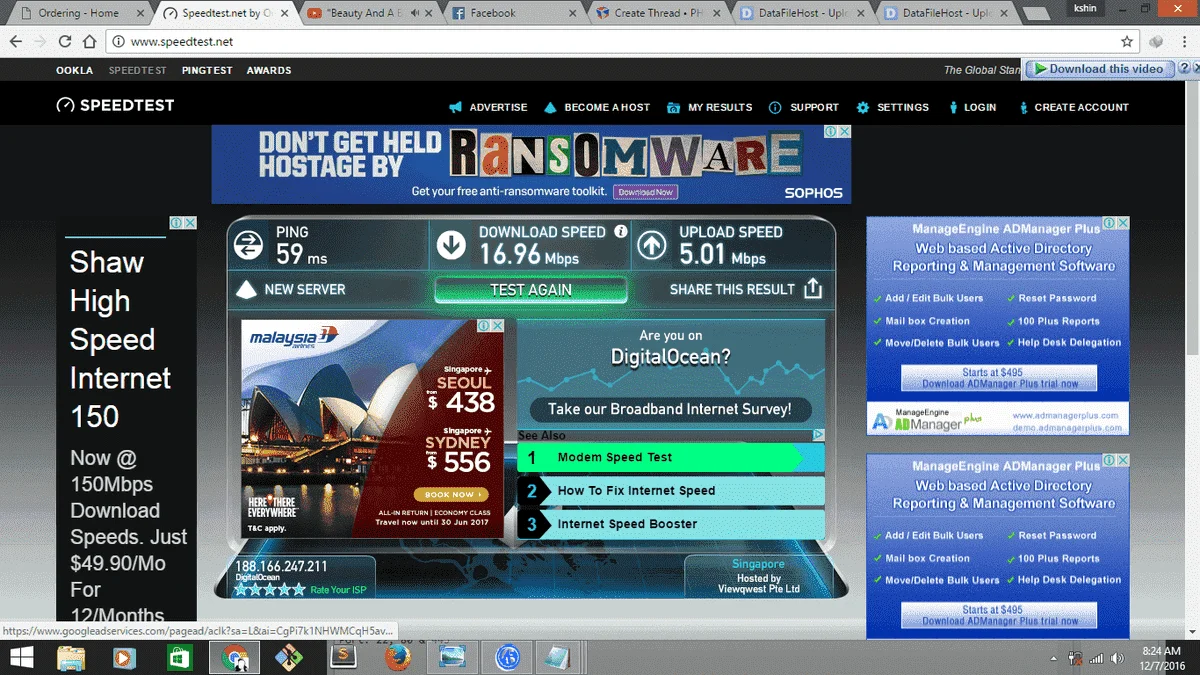The image size is (1200, 675).
Task: Click the SPEEDTEST top nav link
Action: pyautogui.click(x=138, y=70)
